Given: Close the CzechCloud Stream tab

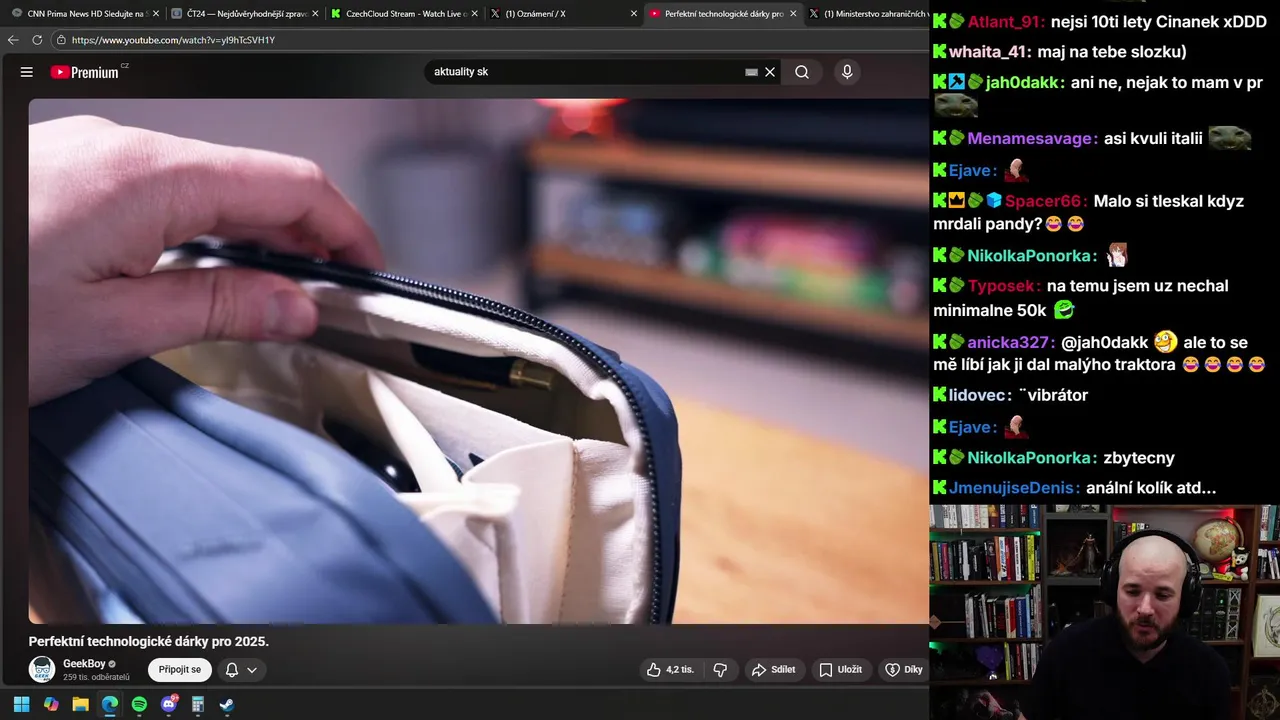Looking at the screenshot, I should coord(474,14).
